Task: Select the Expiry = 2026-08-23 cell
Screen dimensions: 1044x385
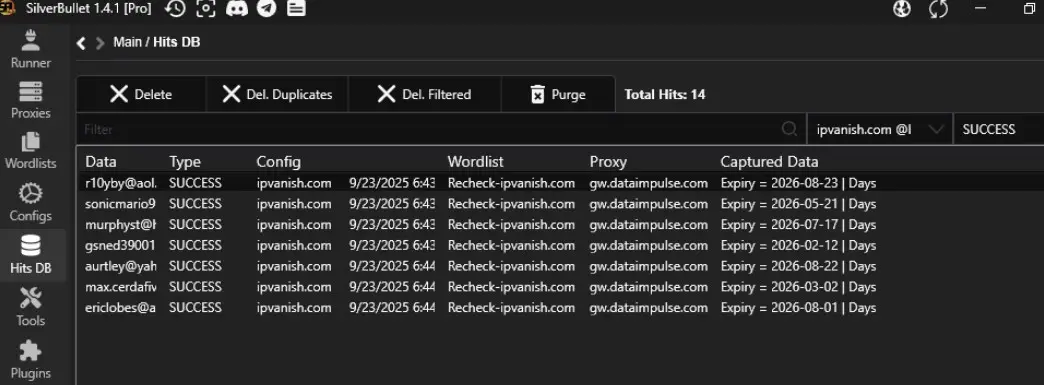Action: point(798,183)
